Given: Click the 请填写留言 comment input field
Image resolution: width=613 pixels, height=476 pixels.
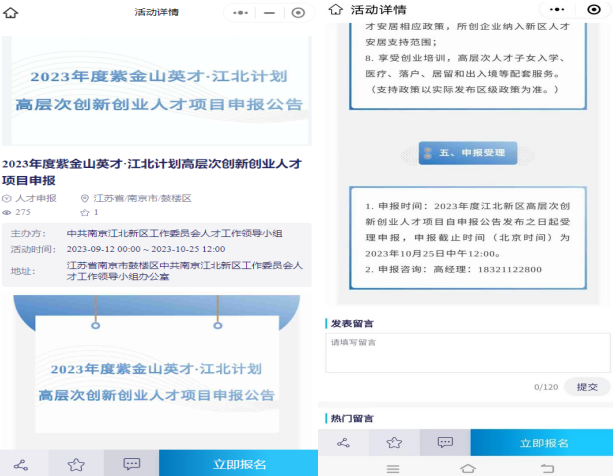Looking at the screenshot, I should pyautogui.click(x=467, y=352).
